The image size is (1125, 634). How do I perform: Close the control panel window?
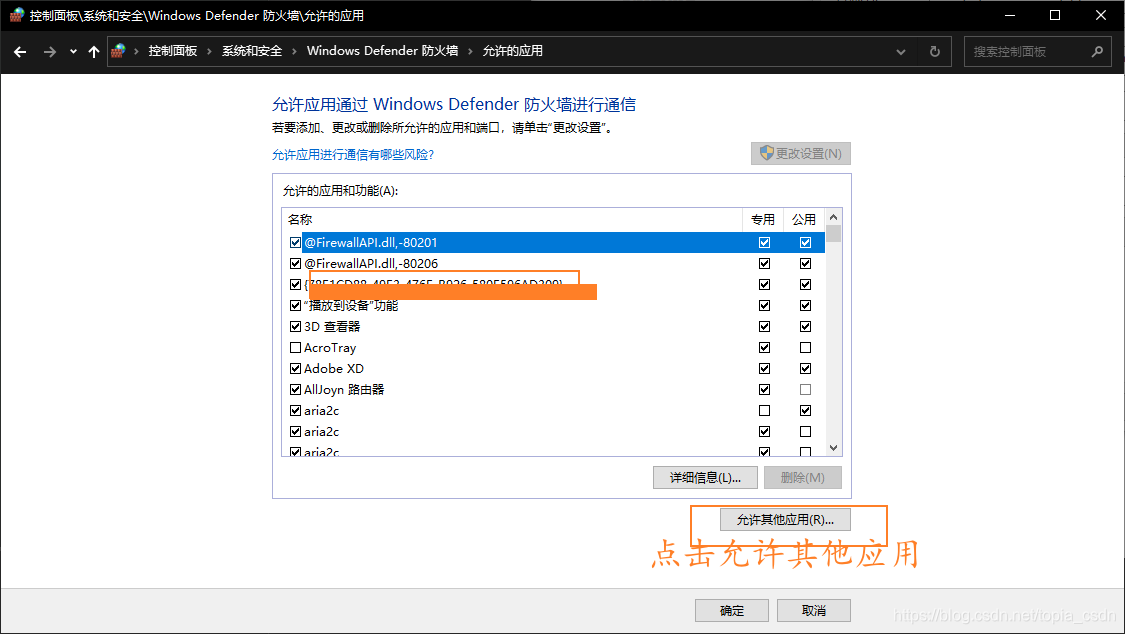pyautogui.click(x=1101, y=15)
